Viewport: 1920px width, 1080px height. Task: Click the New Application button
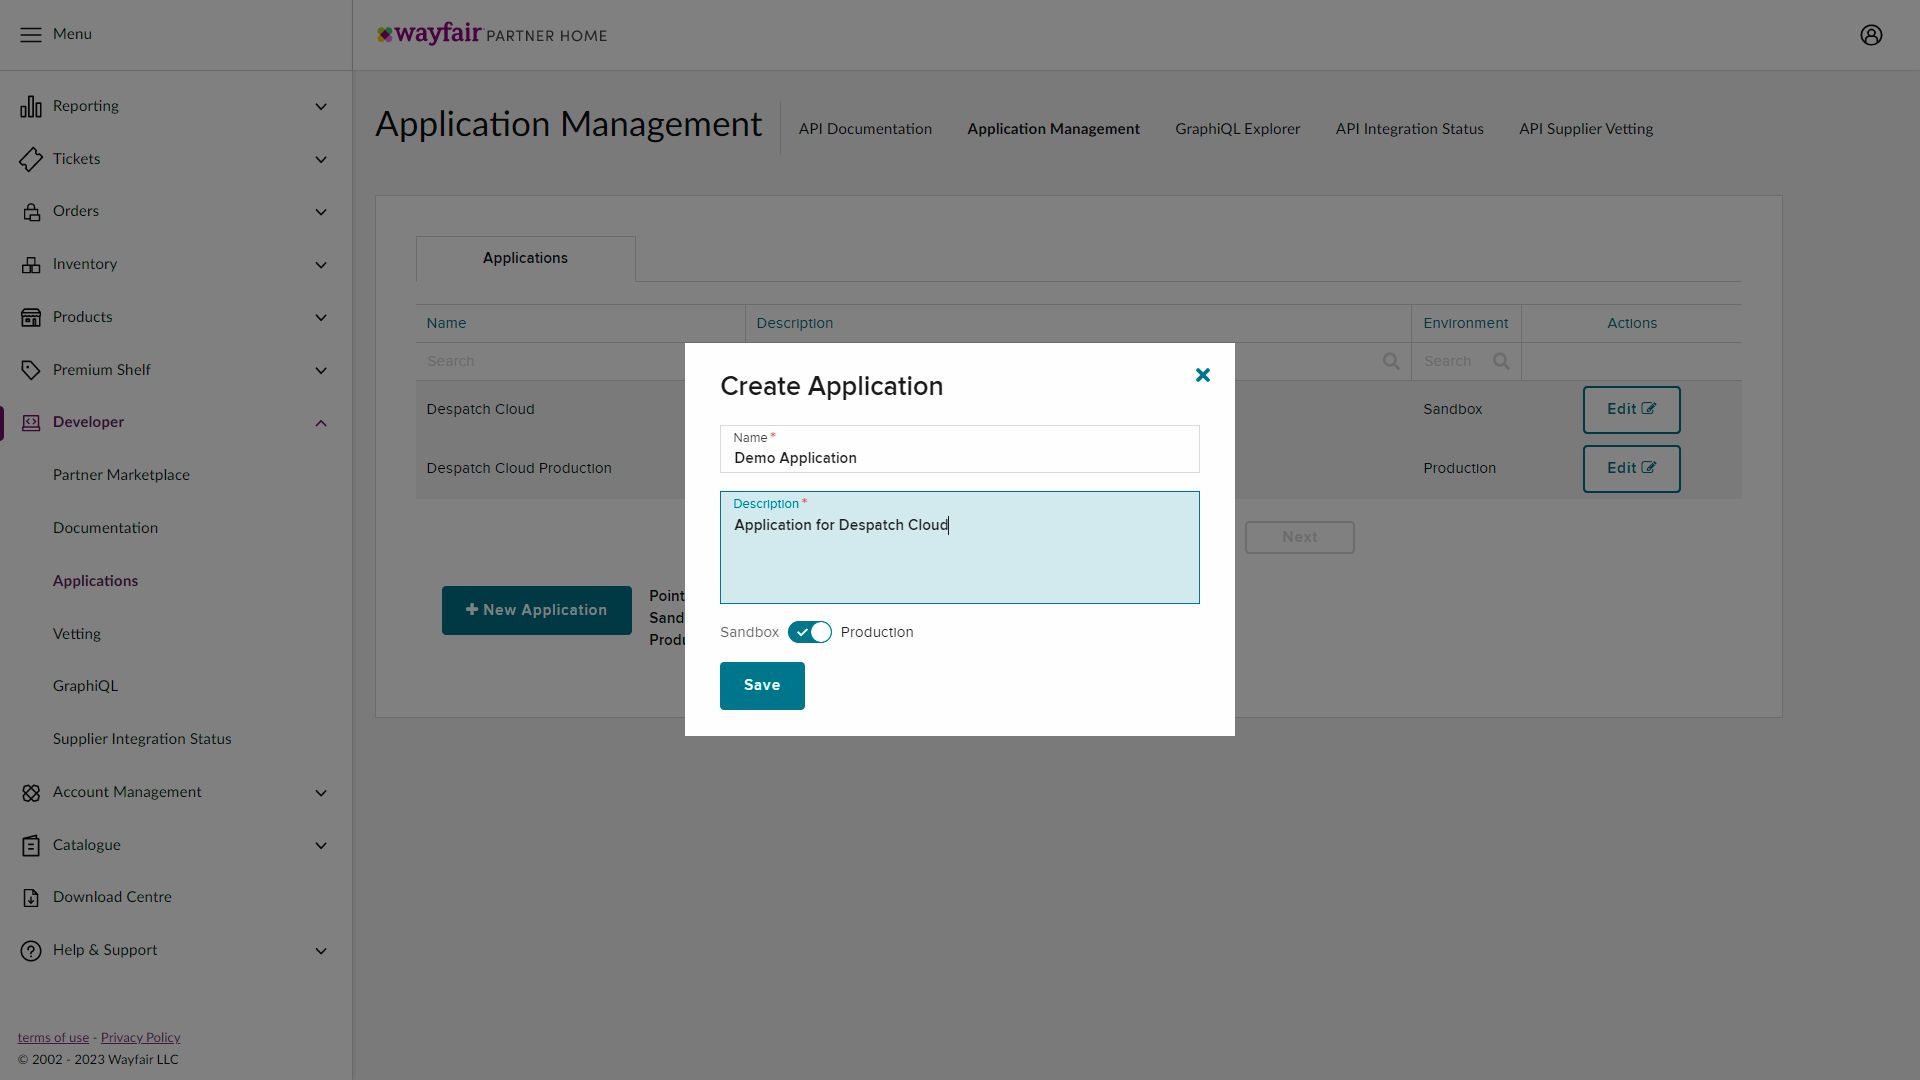click(537, 610)
